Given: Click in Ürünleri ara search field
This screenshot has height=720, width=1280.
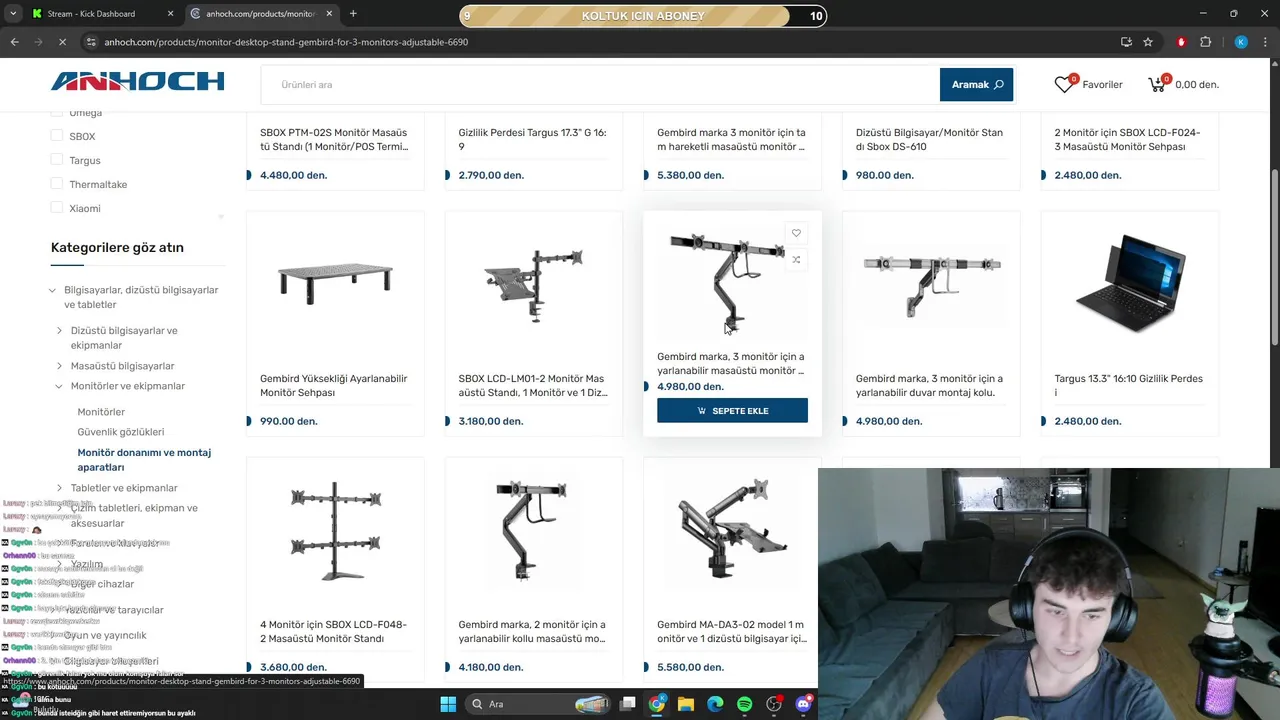Looking at the screenshot, I should point(600,85).
